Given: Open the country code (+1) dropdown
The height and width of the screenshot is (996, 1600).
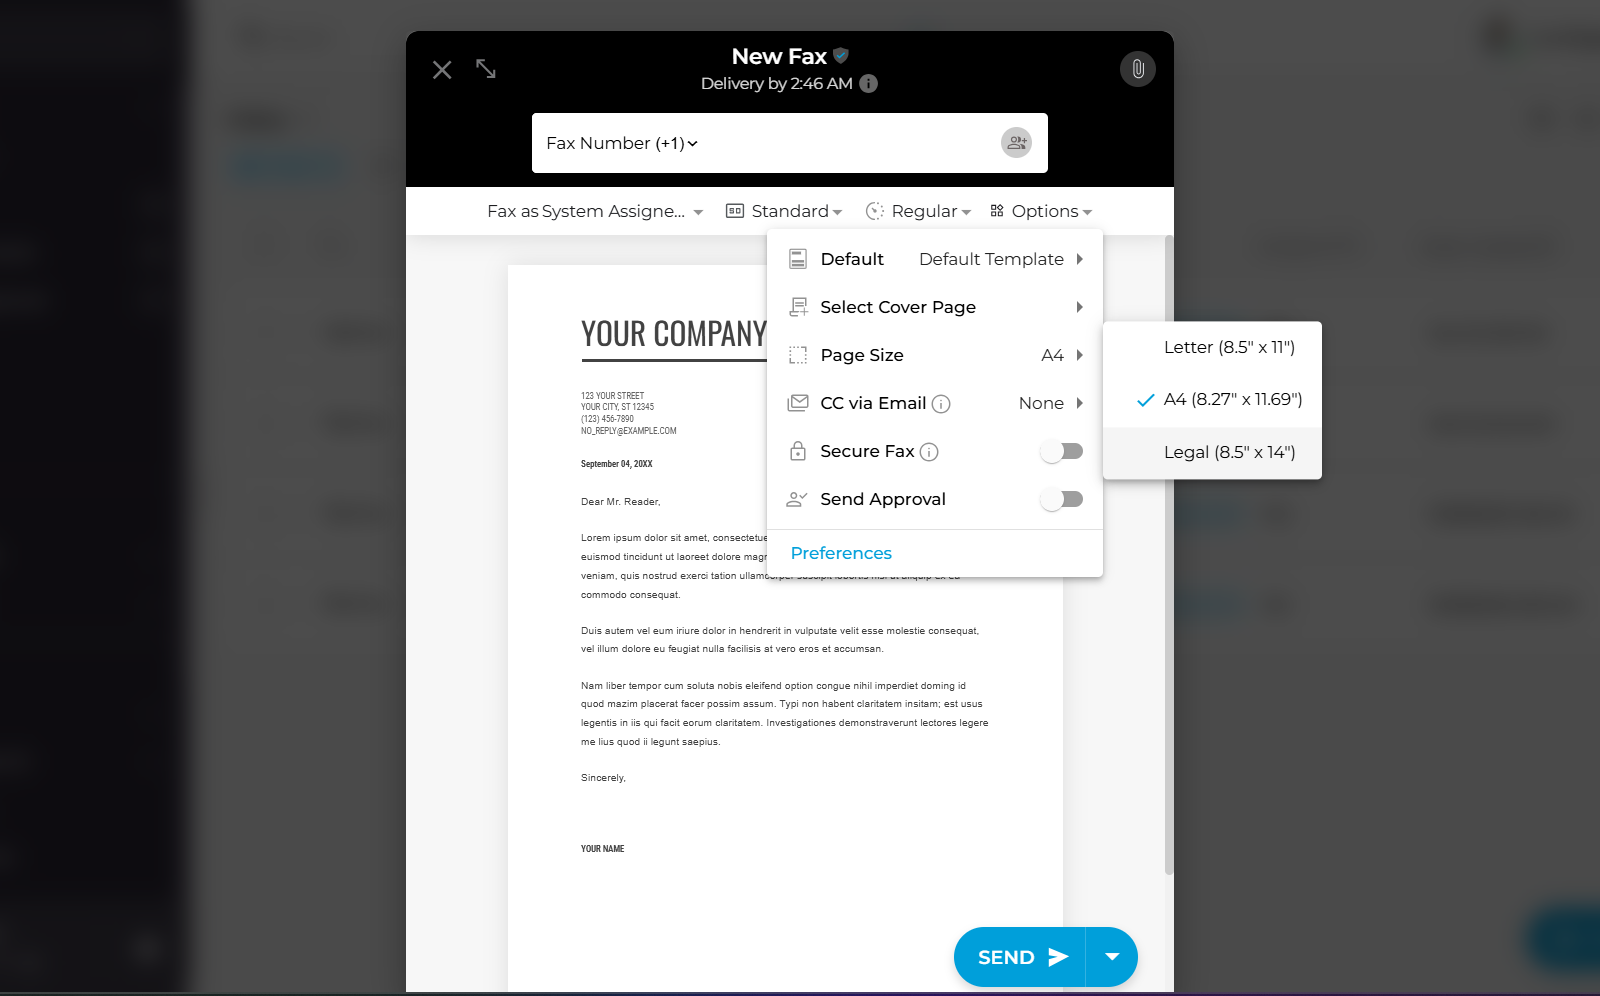Looking at the screenshot, I should point(678,143).
